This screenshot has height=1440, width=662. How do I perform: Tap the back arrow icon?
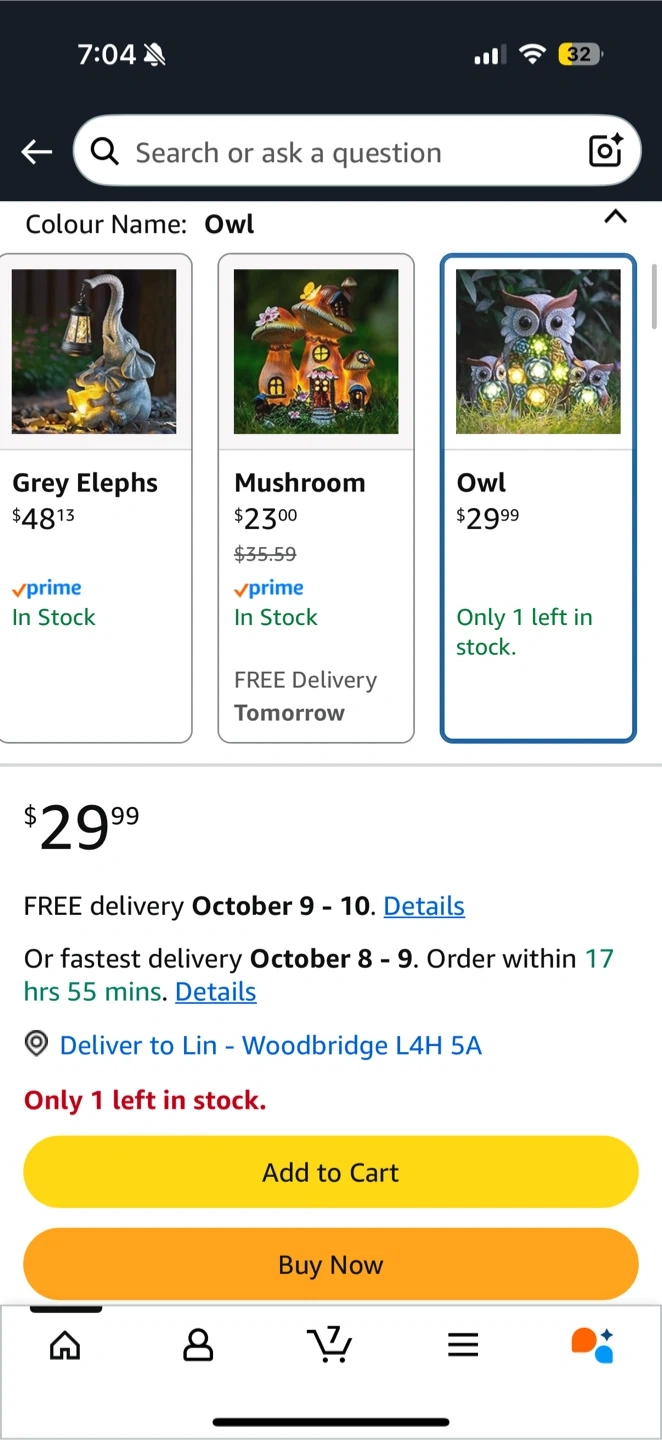click(37, 152)
